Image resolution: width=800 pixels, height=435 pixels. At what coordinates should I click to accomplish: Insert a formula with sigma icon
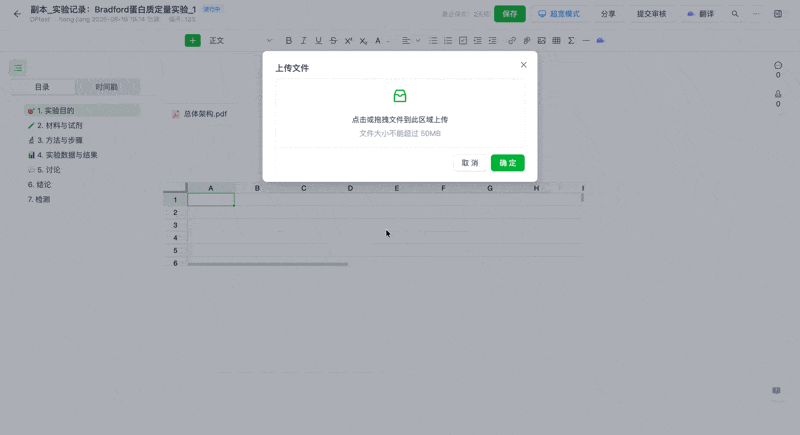point(571,40)
